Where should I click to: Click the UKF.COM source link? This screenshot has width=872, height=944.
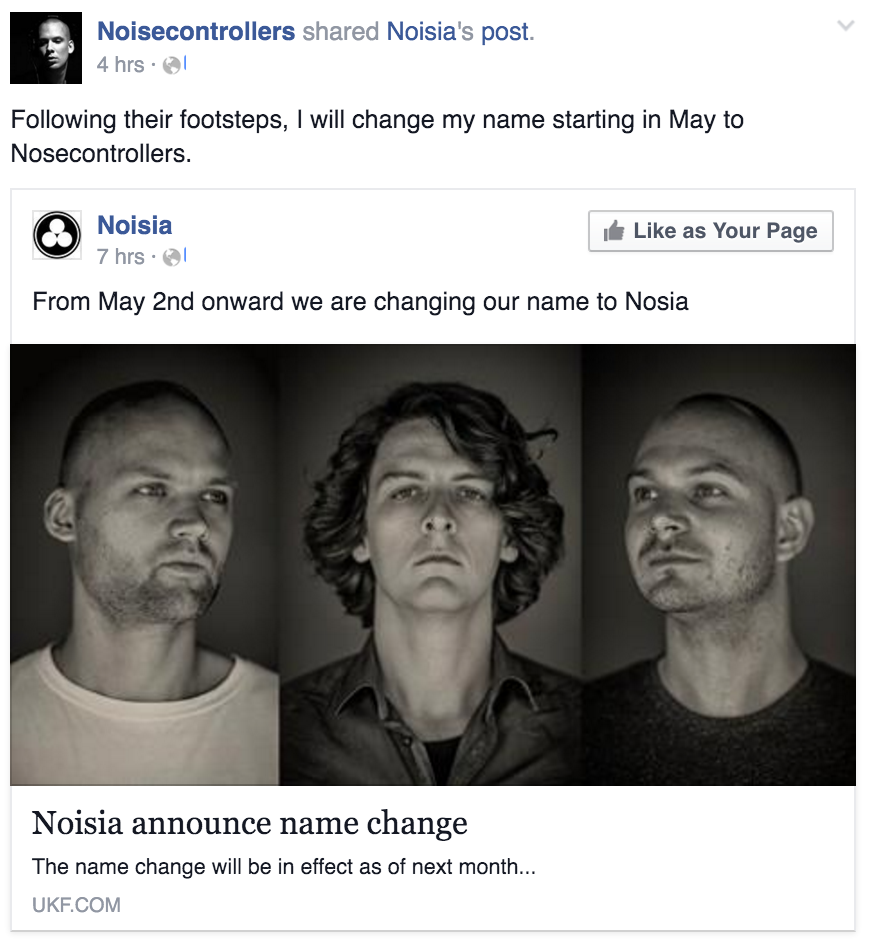tap(76, 905)
